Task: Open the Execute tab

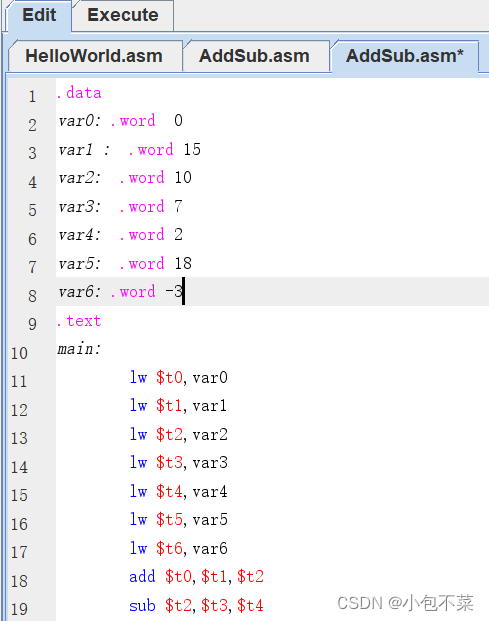Action: (x=123, y=15)
